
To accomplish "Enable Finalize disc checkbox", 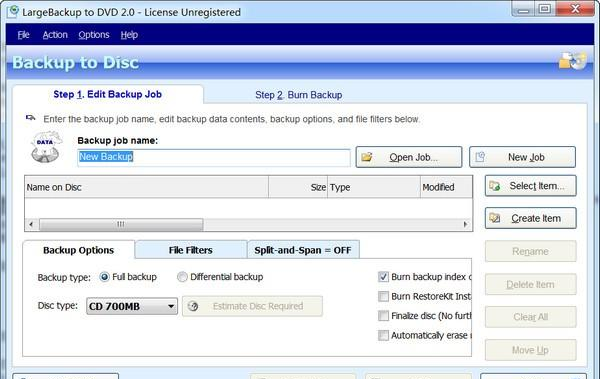I will pyautogui.click(x=383, y=316).
